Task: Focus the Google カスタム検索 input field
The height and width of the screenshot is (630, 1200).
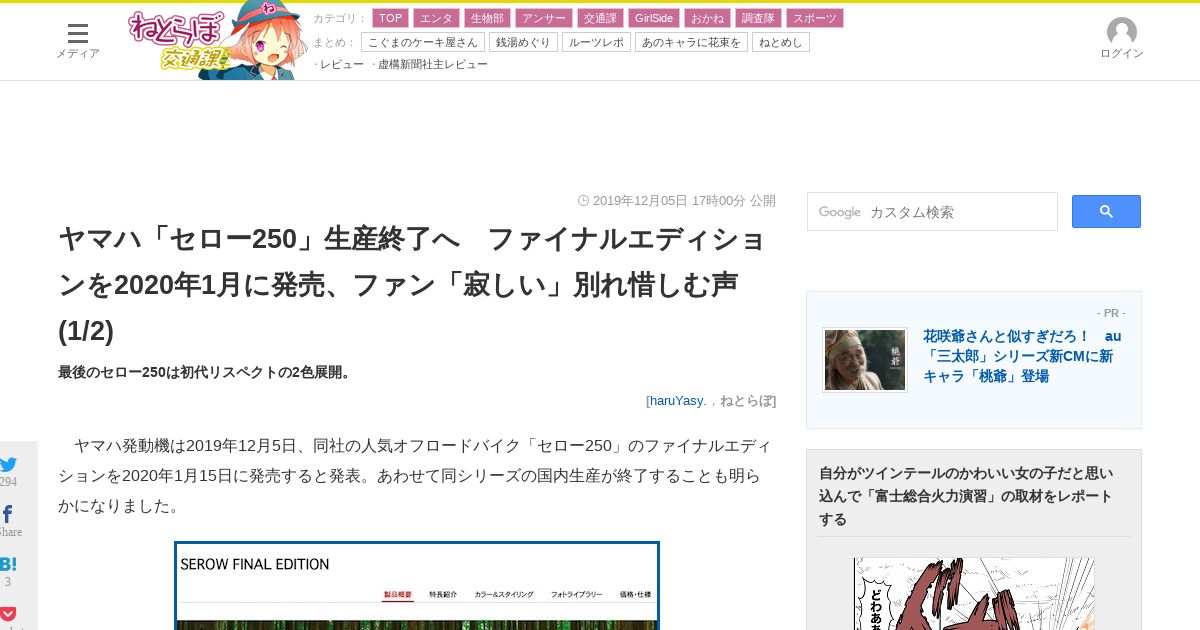Action: (x=932, y=212)
